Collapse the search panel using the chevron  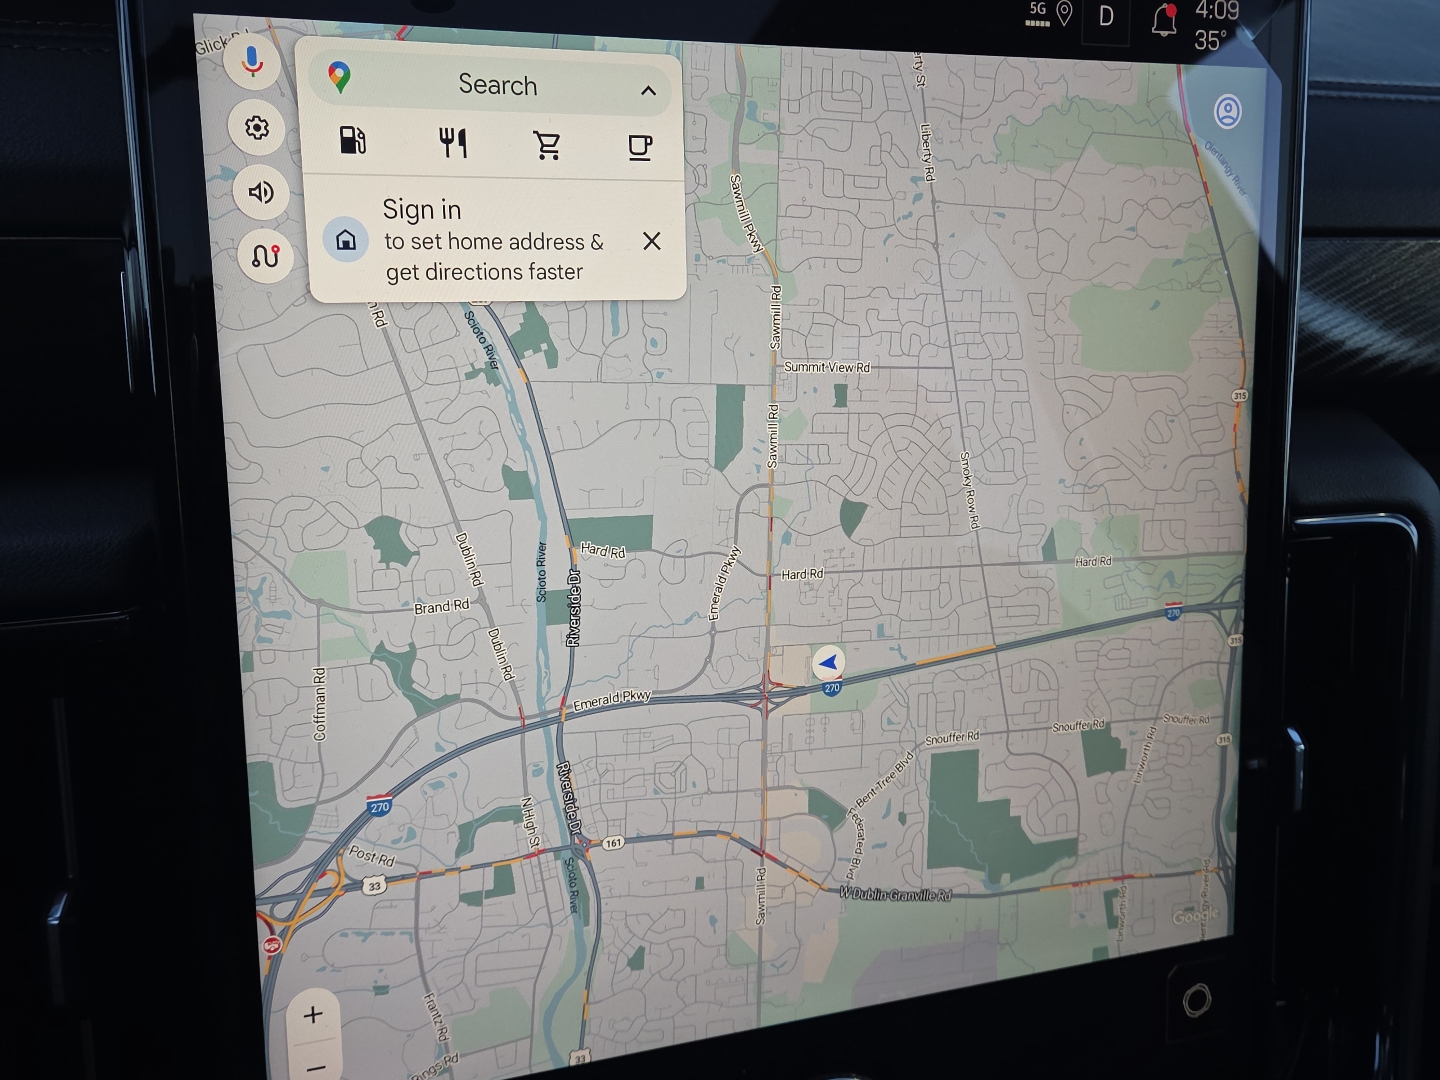648,91
